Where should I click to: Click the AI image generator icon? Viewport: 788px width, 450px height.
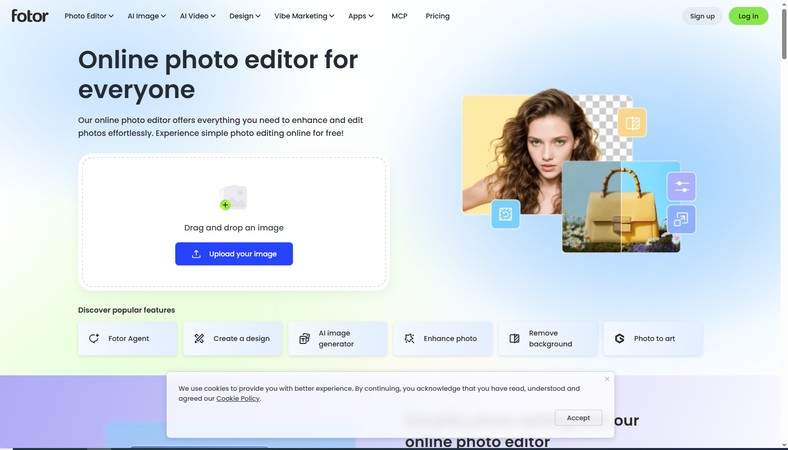pyautogui.click(x=304, y=338)
